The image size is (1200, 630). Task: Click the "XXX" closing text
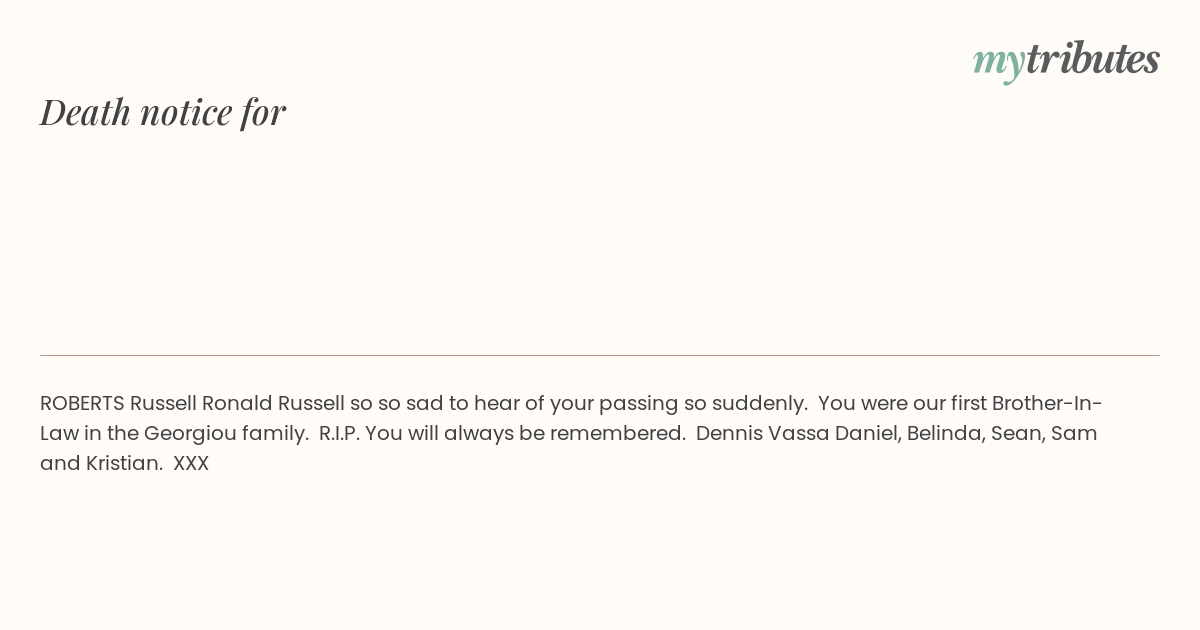pyautogui.click(x=191, y=463)
